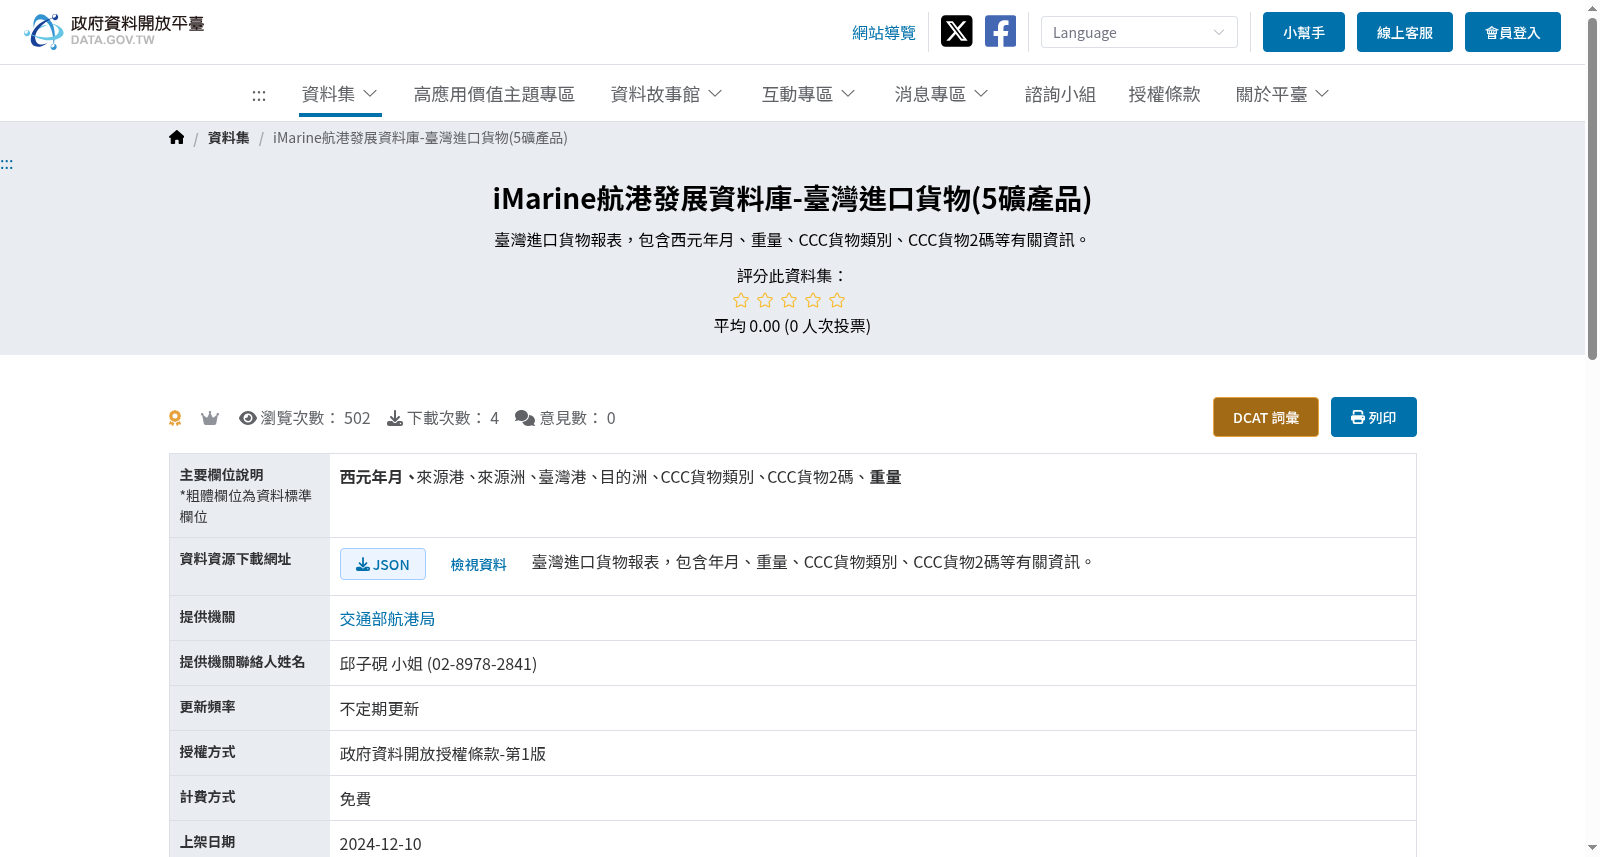Viewport: 1600px width, 857px height.
Task: Expand the 互動專區 menu
Action: click(809, 94)
